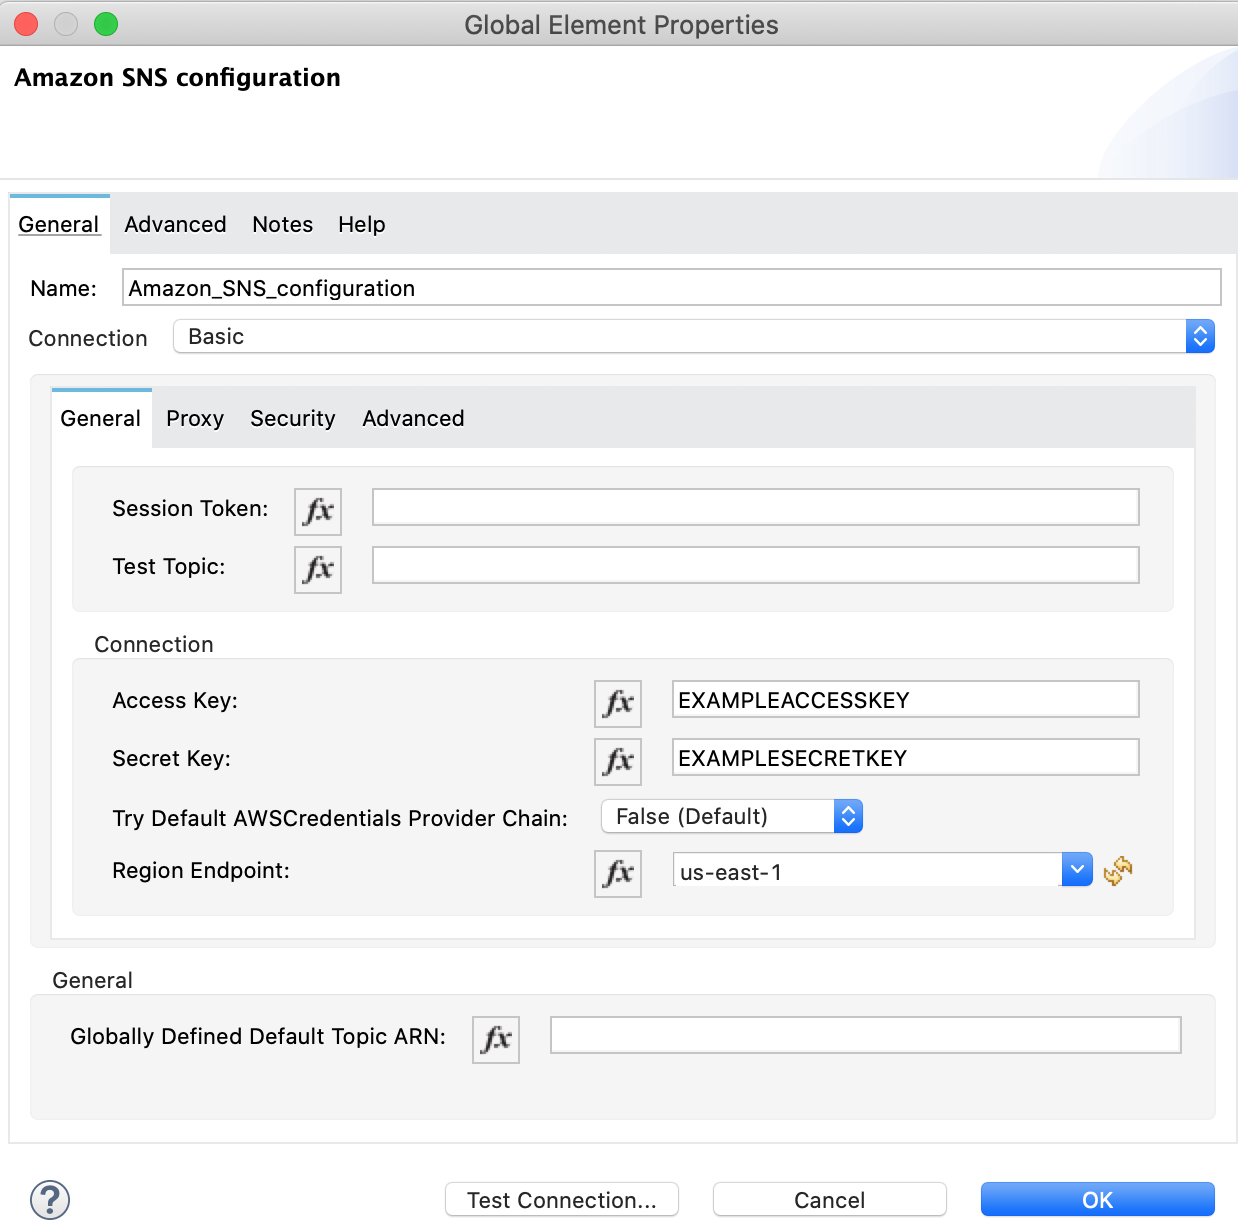Screen dimensions: 1238x1228
Task: Click into the Name text field
Action: pyautogui.click(x=670, y=288)
